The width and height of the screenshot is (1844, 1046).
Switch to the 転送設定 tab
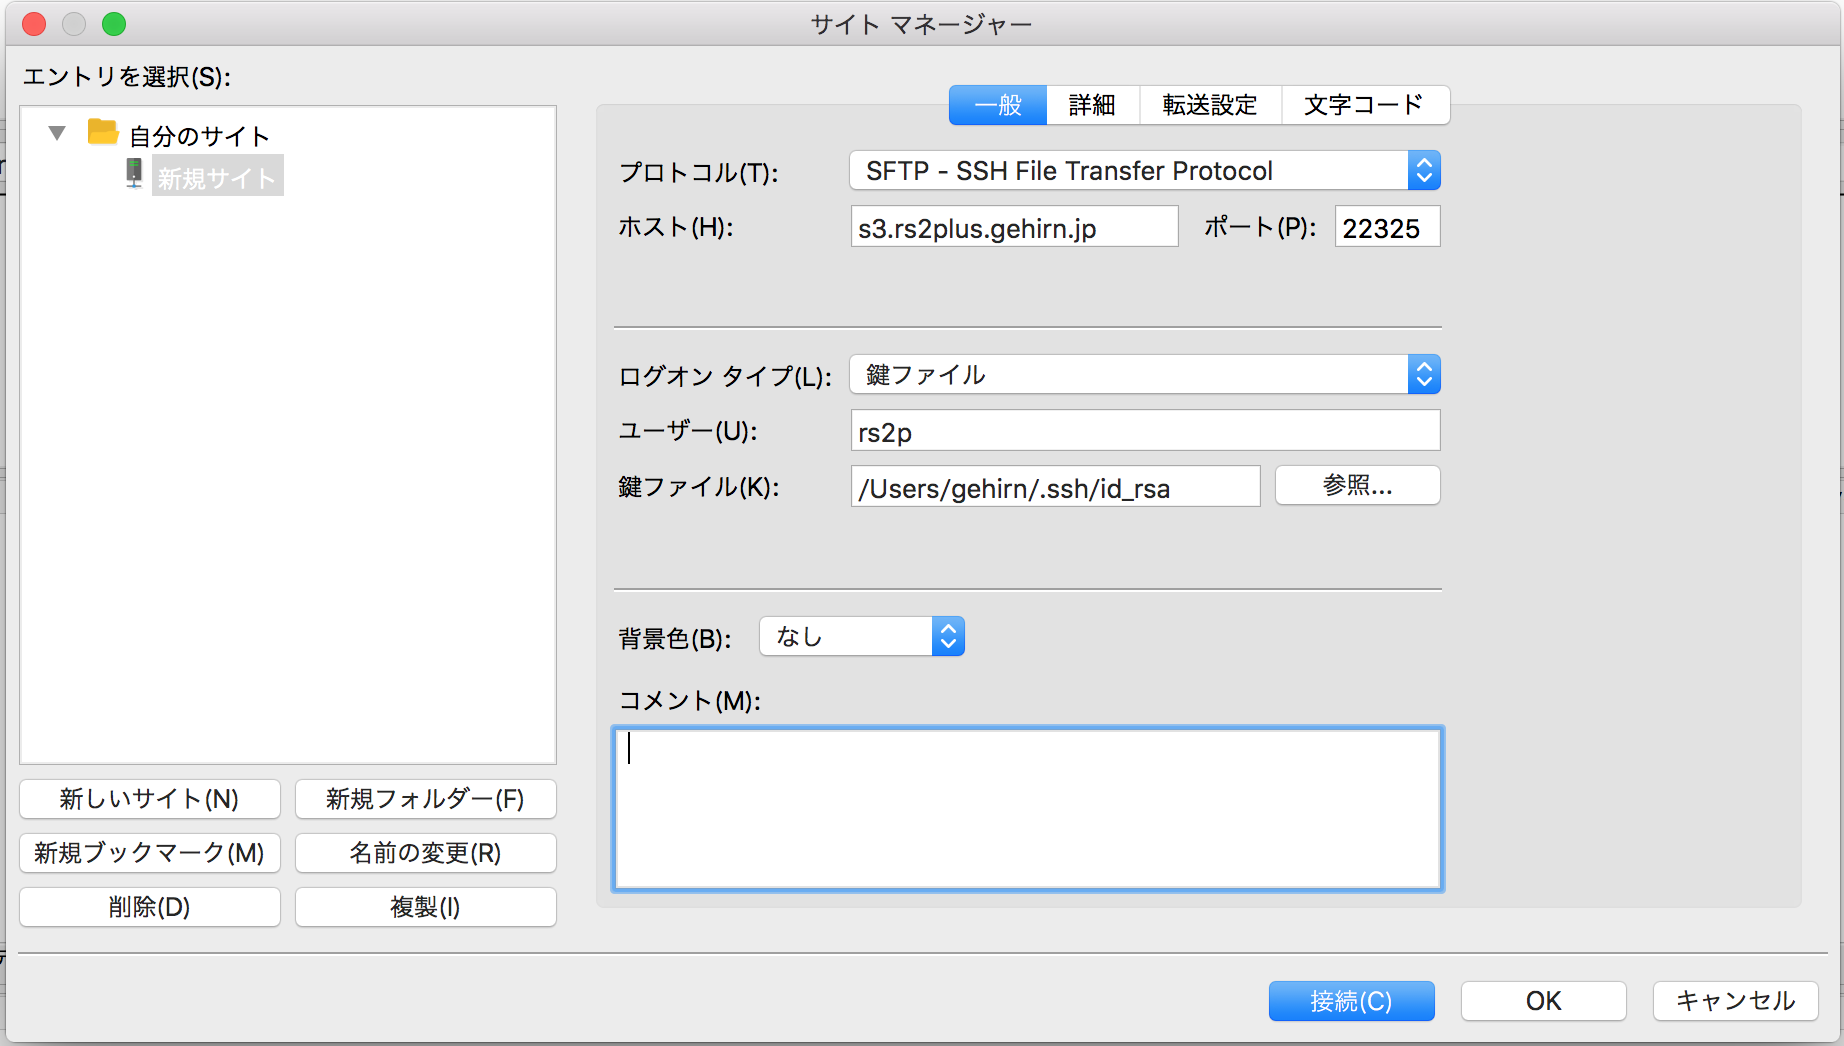tap(1209, 105)
